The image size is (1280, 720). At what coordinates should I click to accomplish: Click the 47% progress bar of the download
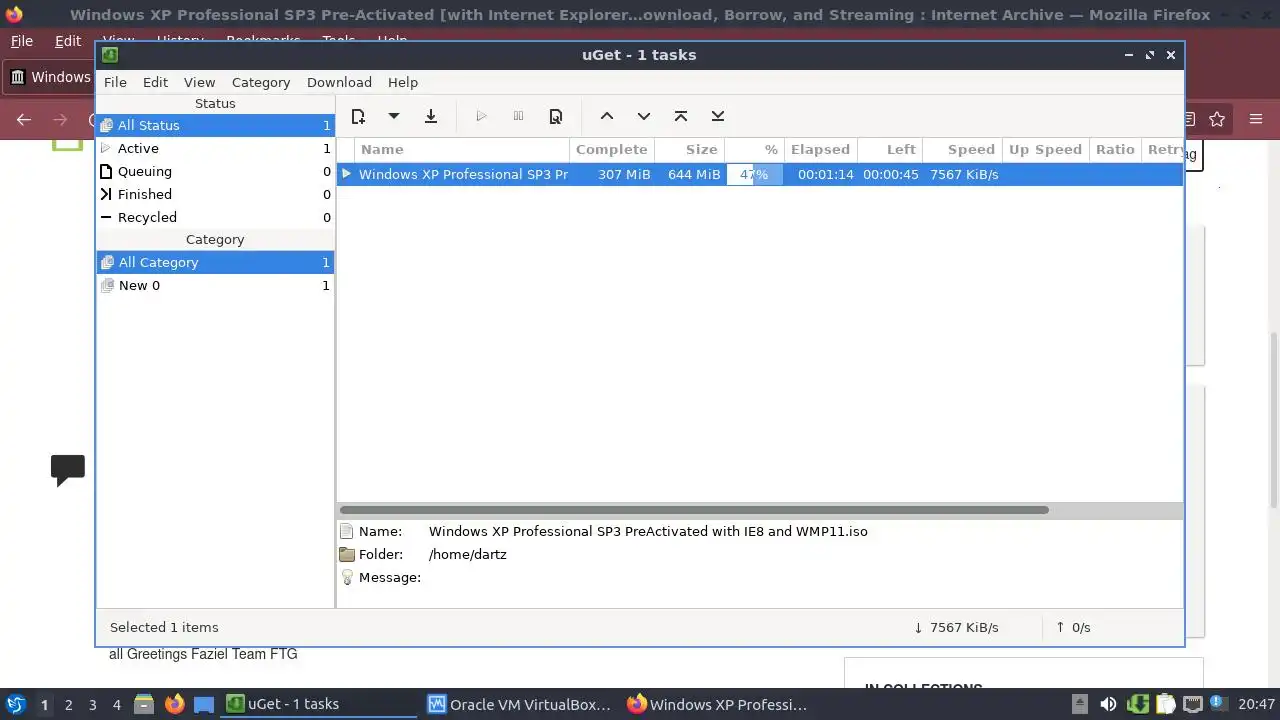(755, 174)
